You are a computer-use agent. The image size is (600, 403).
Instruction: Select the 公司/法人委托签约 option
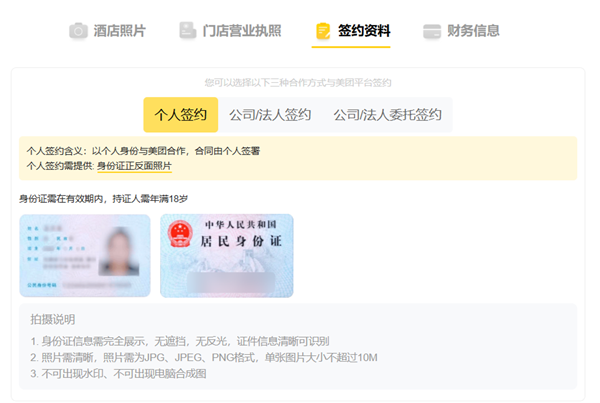[387, 115]
